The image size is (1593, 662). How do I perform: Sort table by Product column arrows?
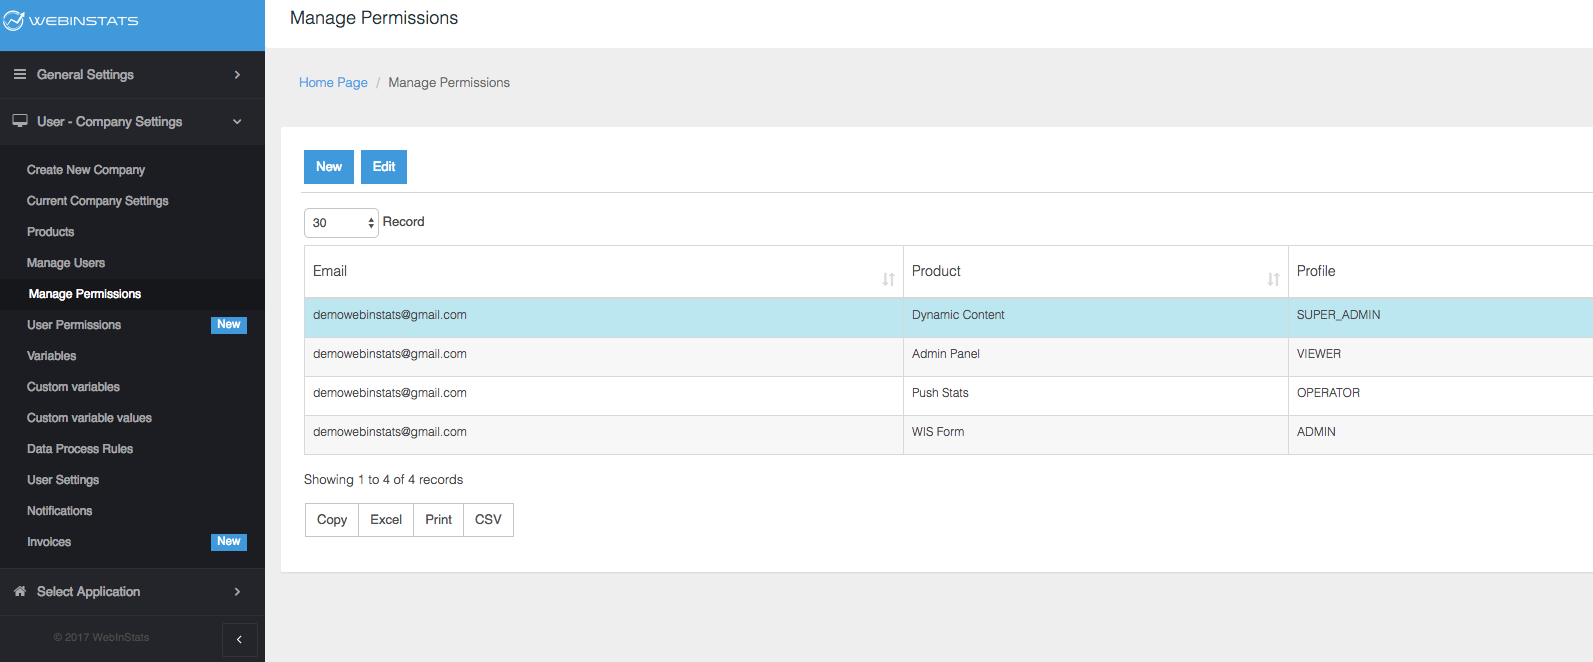[x=1273, y=279]
